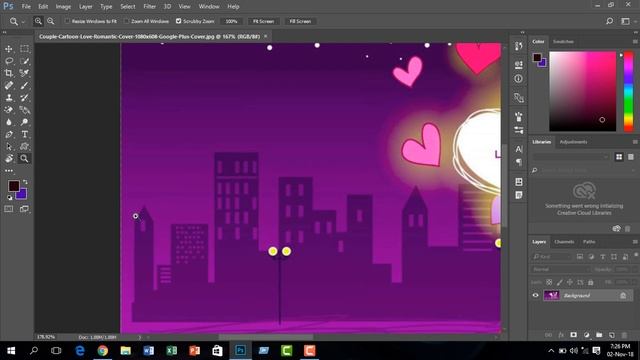The height and width of the screenshot is (360, 640).
Task: Select the Clone Stamp tool
Action: pos(9,98)
